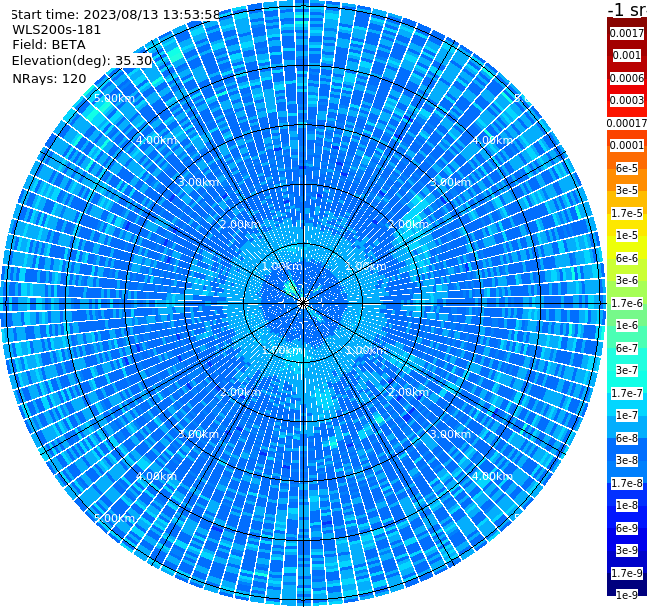Click the upper-left 3.00km range label
The width and height of the screenshot is (647, 607).
pos(198,182)
